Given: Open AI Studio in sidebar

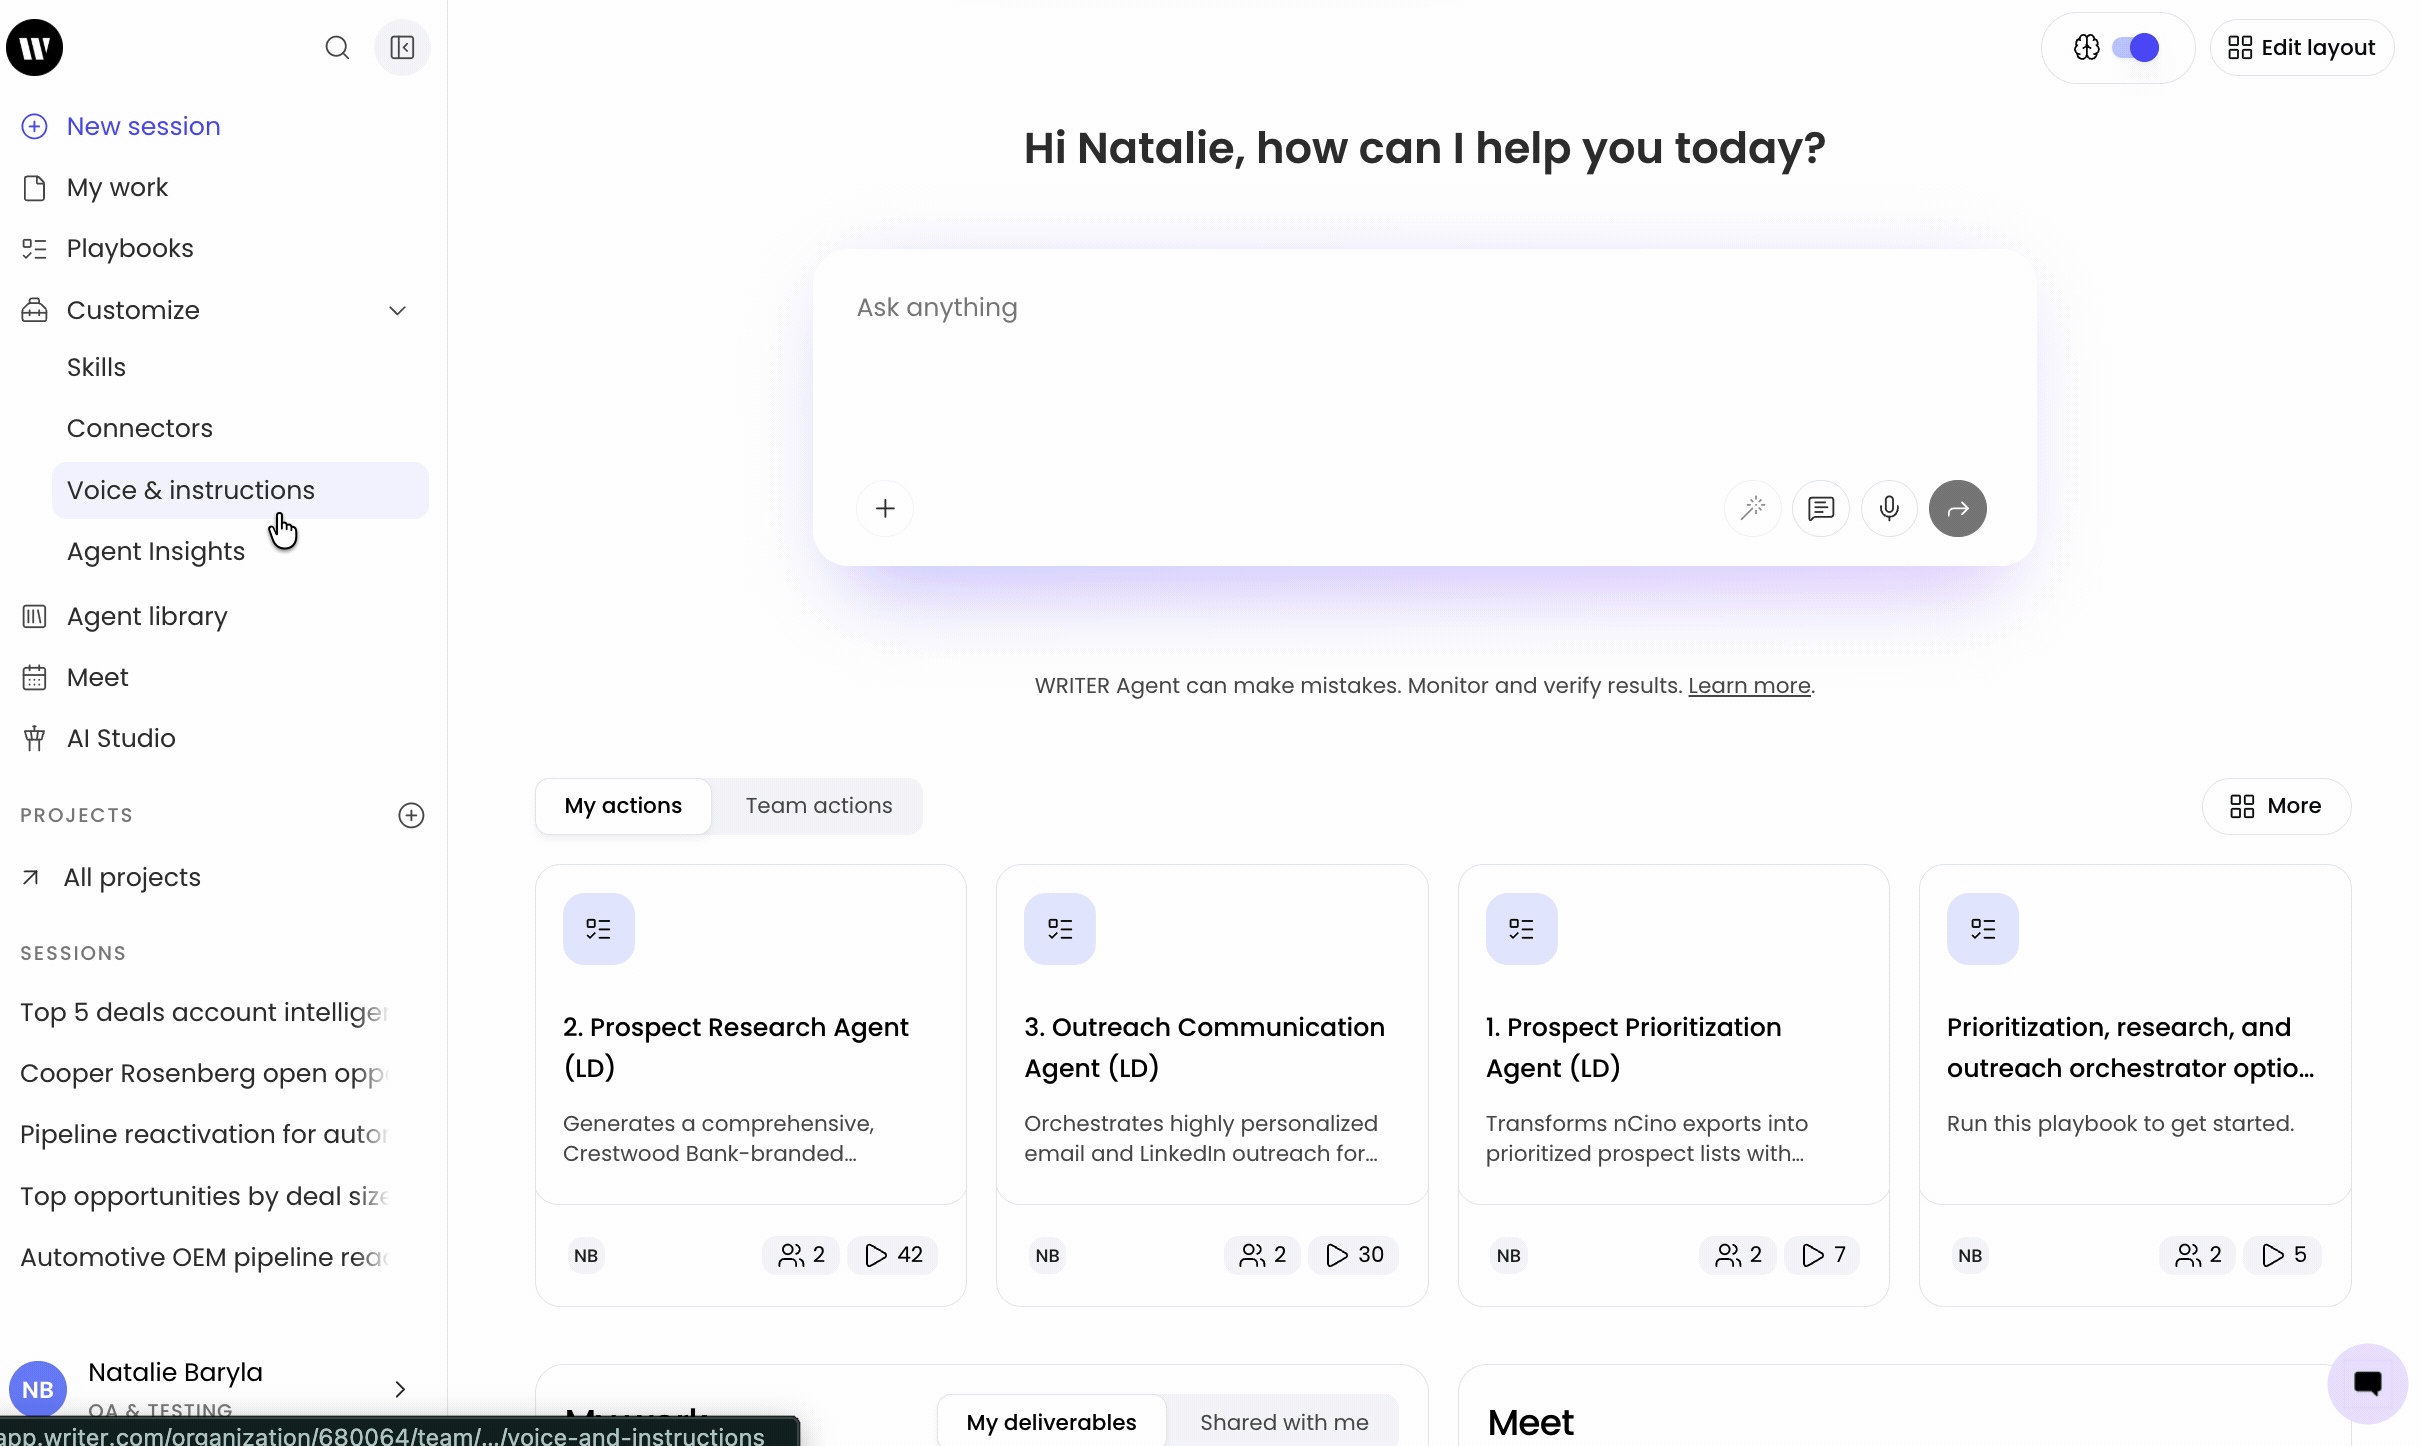Looking at the screenshot, I should click(x=121, y=739).
